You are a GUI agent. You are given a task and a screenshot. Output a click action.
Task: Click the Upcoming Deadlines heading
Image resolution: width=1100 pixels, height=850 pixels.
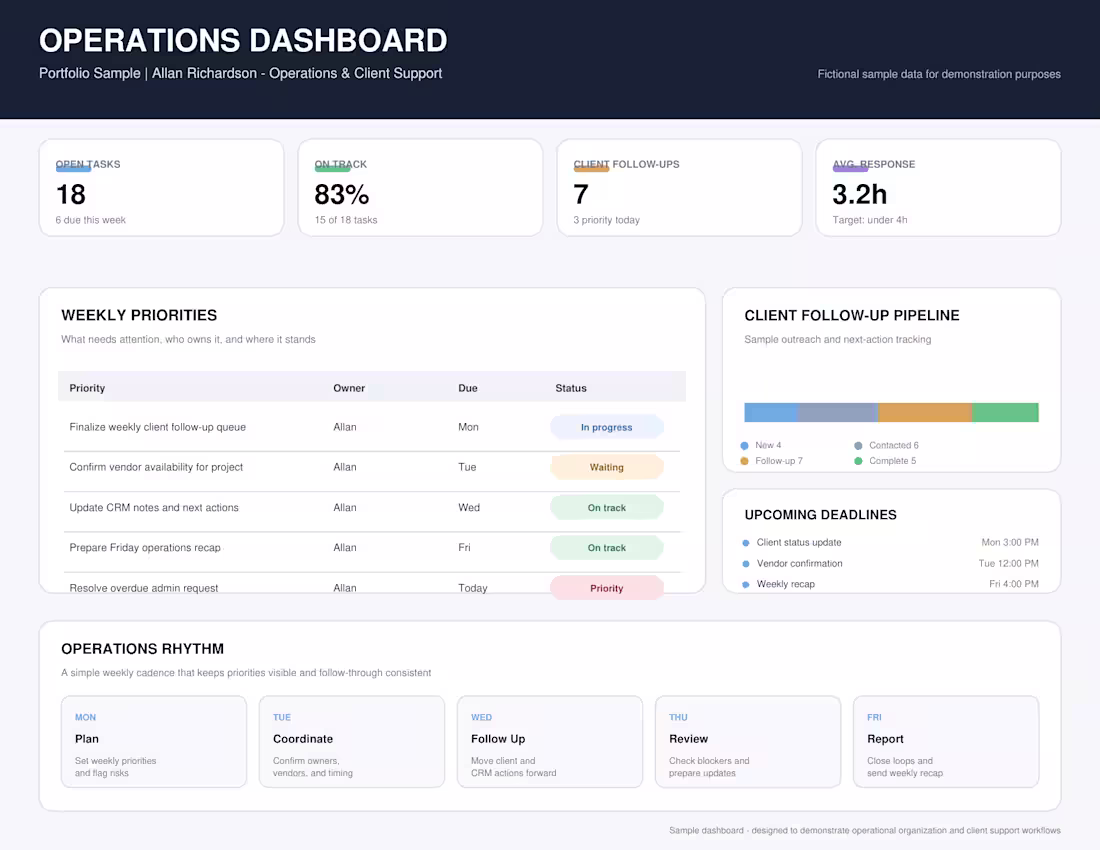coord(820,515)
